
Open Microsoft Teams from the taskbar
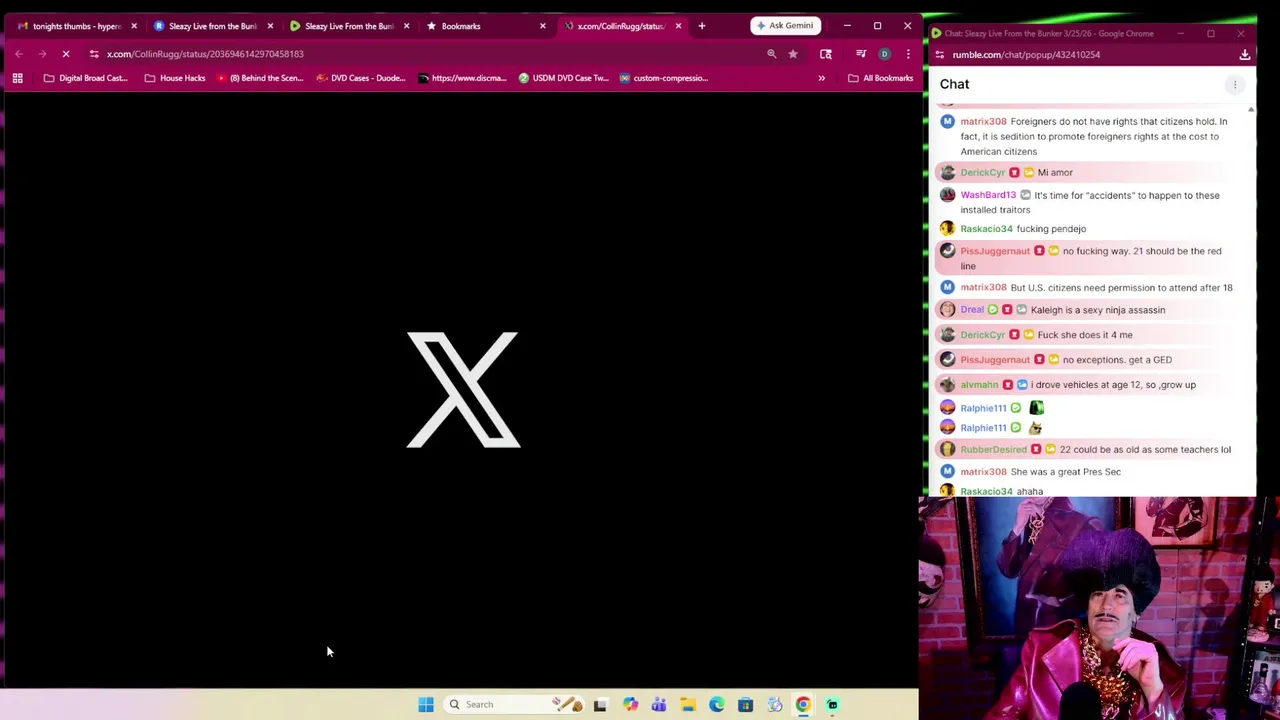(x=659, y=705)
